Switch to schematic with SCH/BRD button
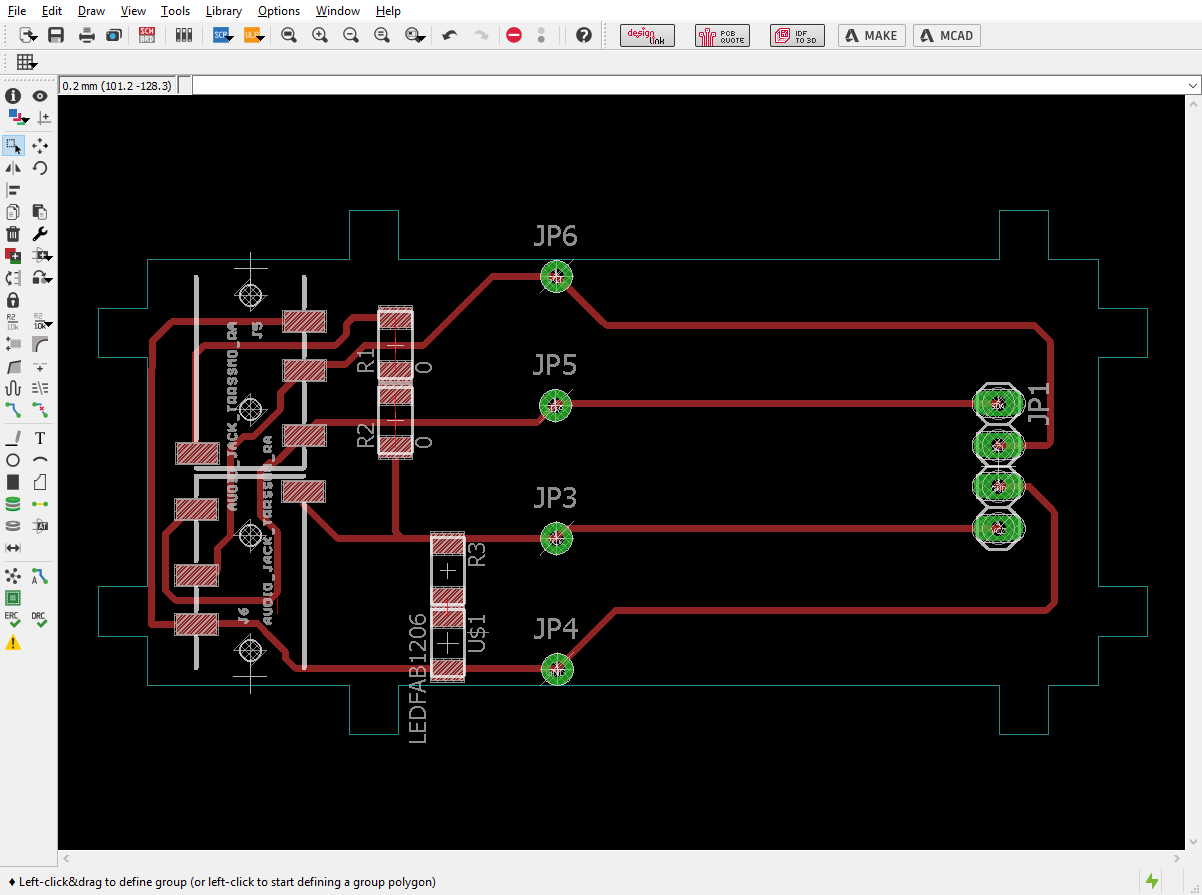 147,35
